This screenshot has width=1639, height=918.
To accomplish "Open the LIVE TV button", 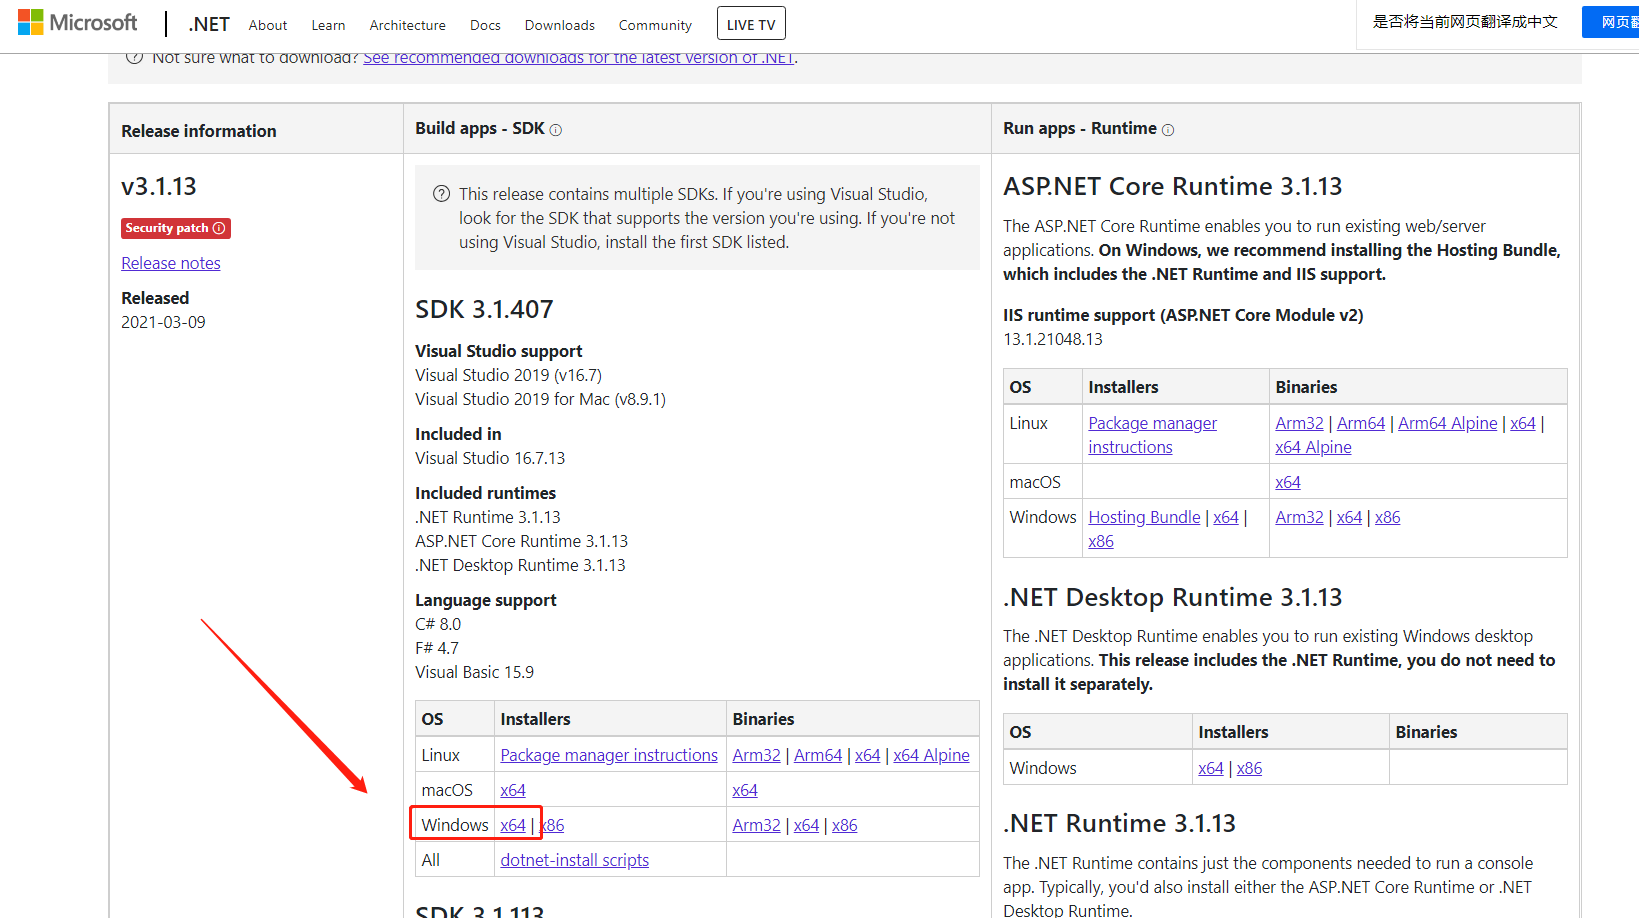I will coord(750,22).
